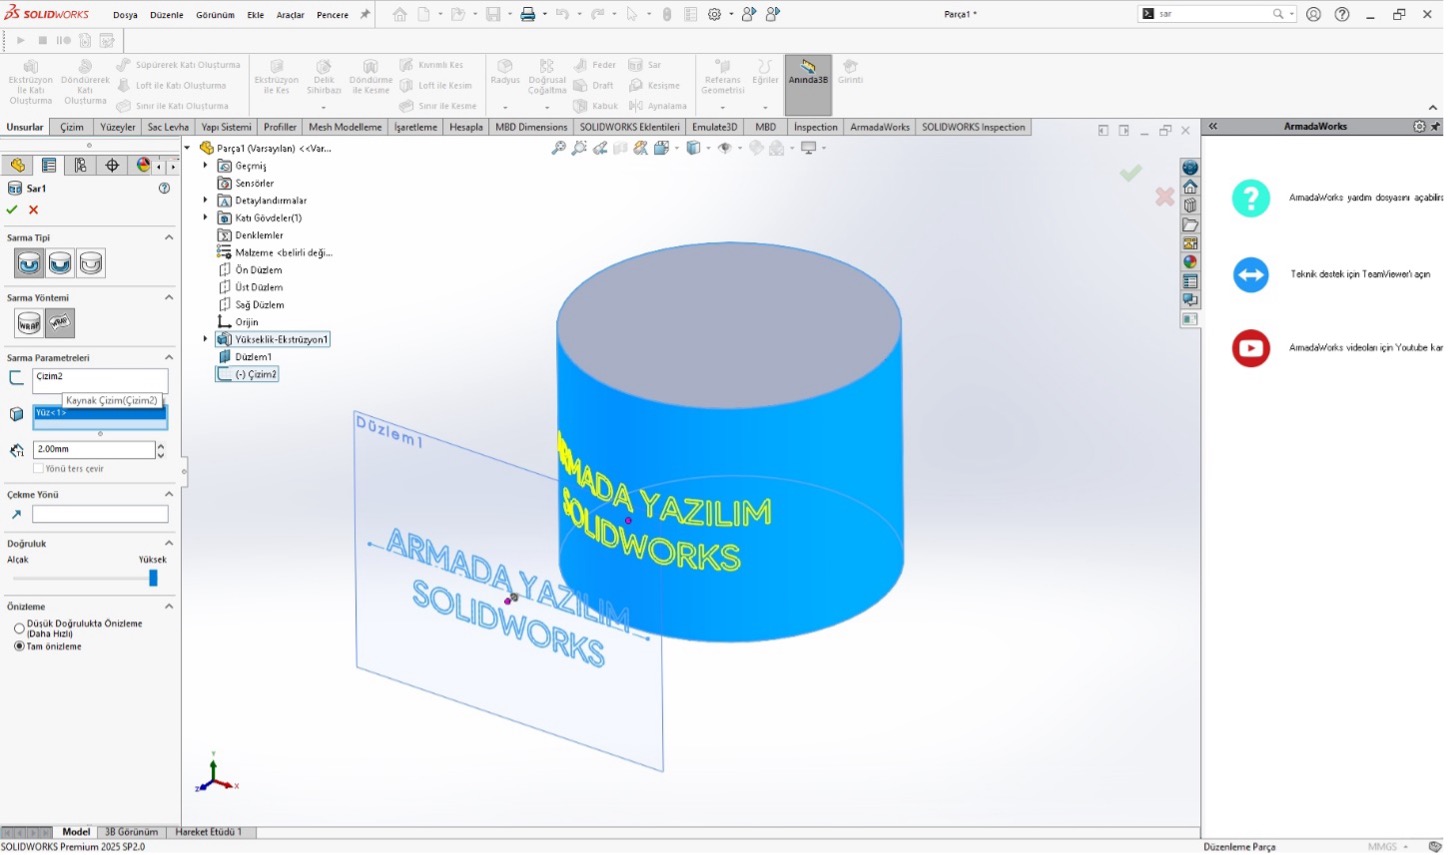Click the ArmadaWorks help question mark icon
This screenshot has width=1448, height=855.
pyautogui.click(x=1251, y=198)
